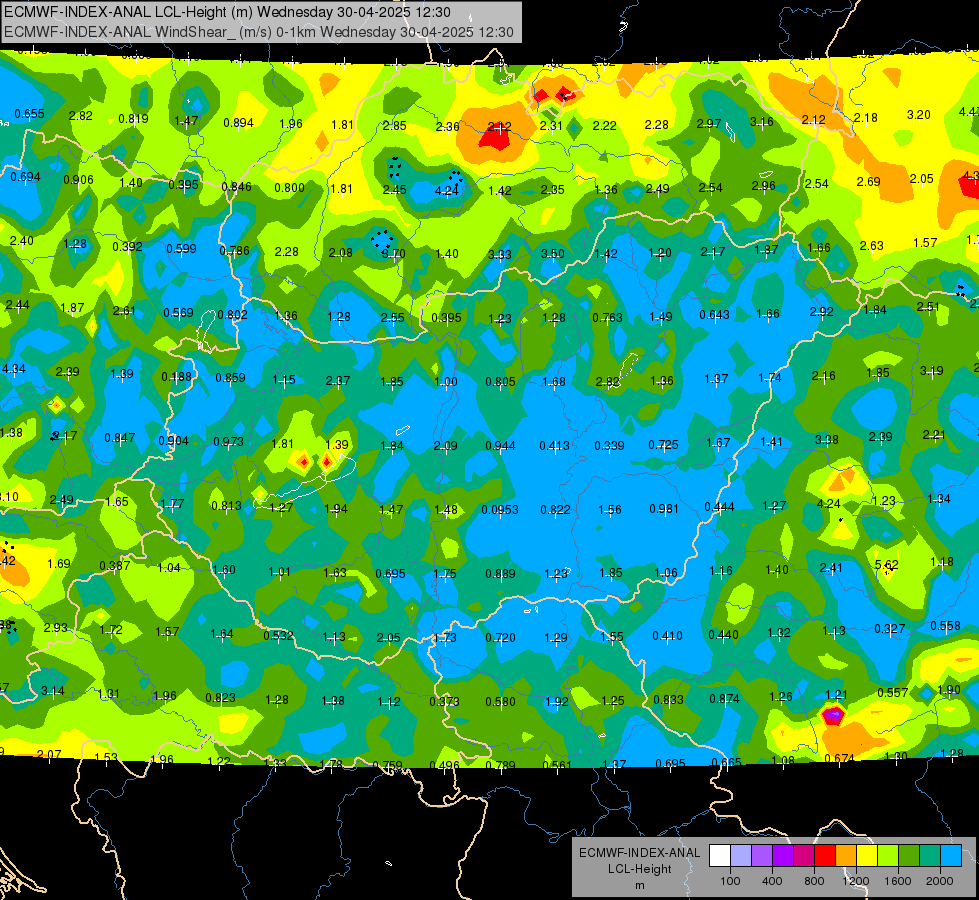Click the legend tick label 1600
The height and width of the screenshot is (900, 979).
click(x=898, y=881)
